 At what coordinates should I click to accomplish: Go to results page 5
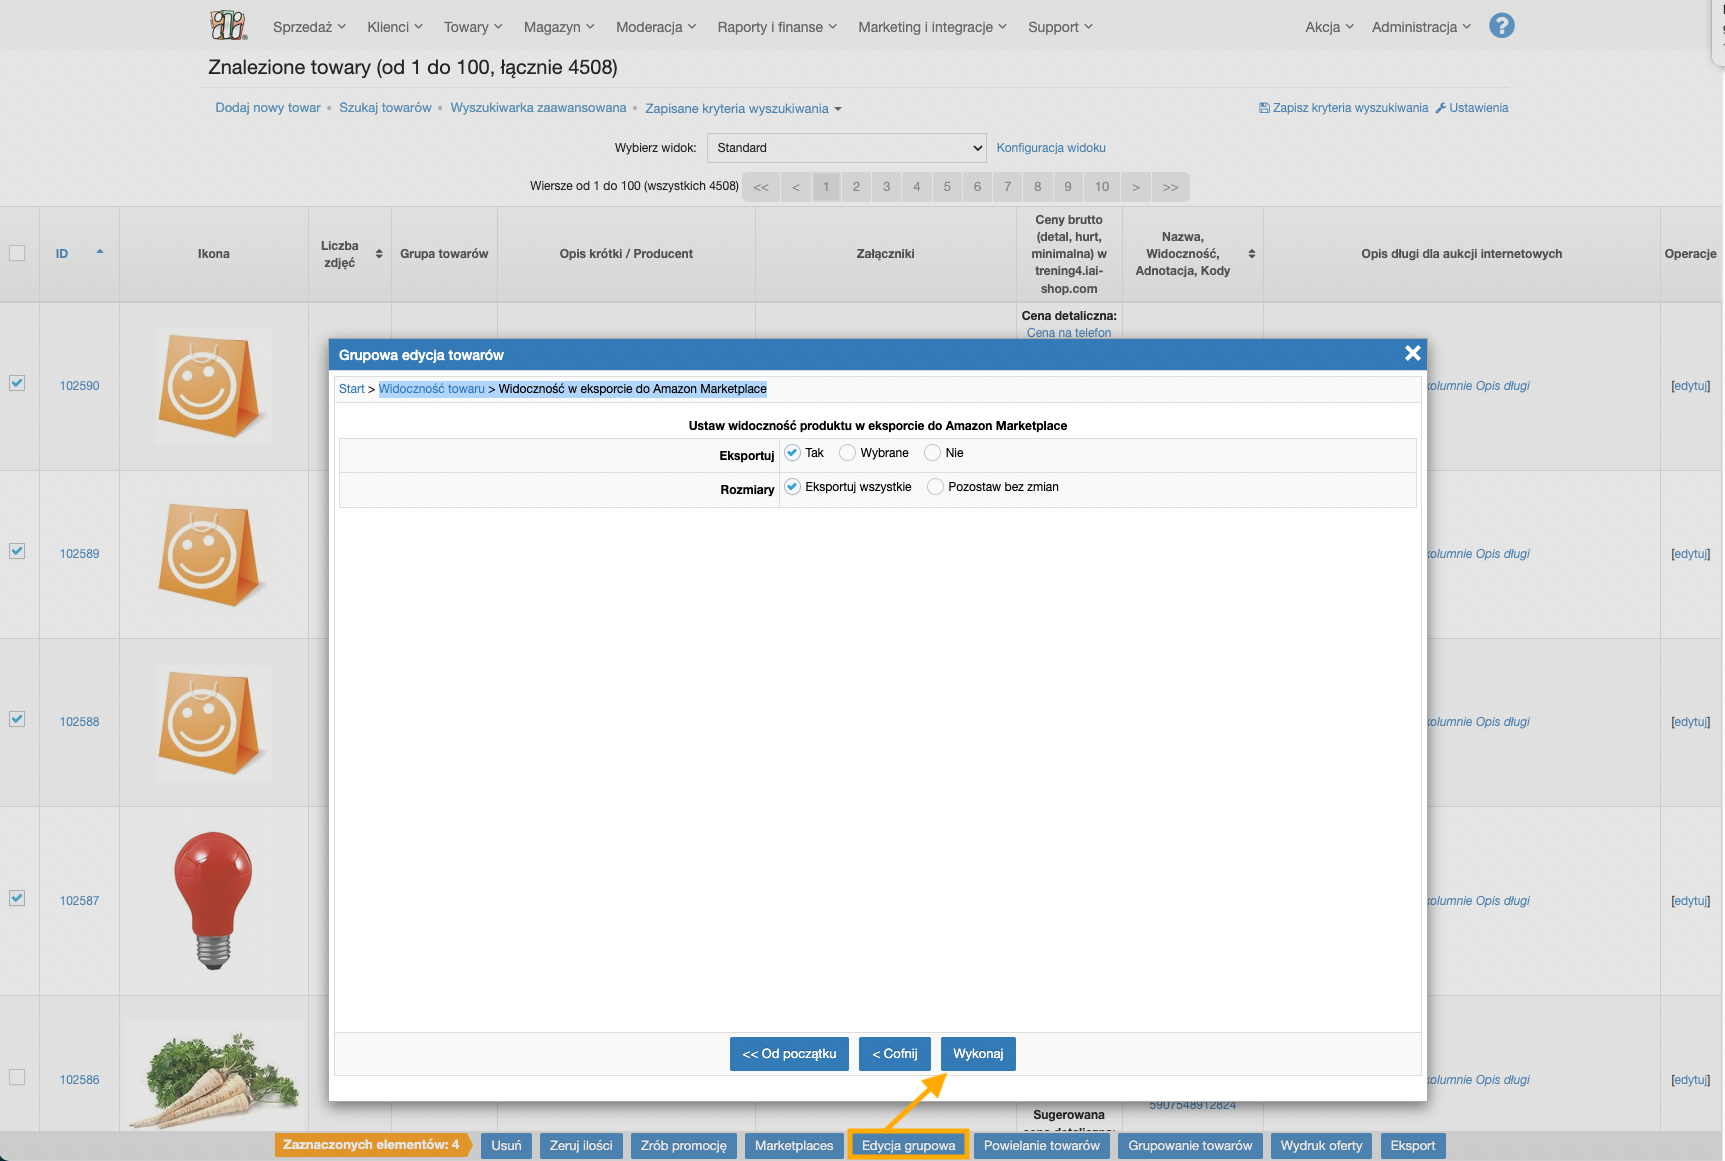pyautogui.click(x=947, y=187)
